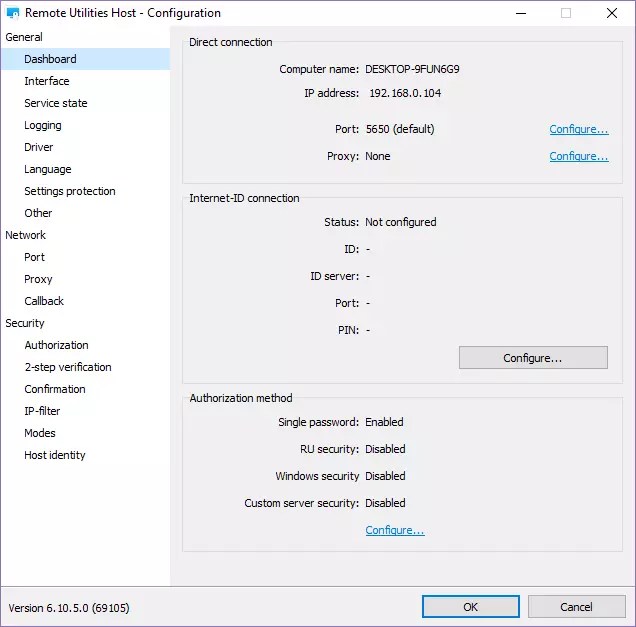Viewport: 636px width, 627px height.
Task: Confirm with the OK button
Action: point(471,607)
